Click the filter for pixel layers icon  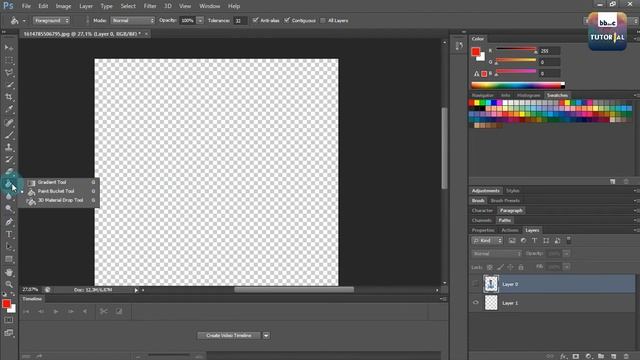512,241
